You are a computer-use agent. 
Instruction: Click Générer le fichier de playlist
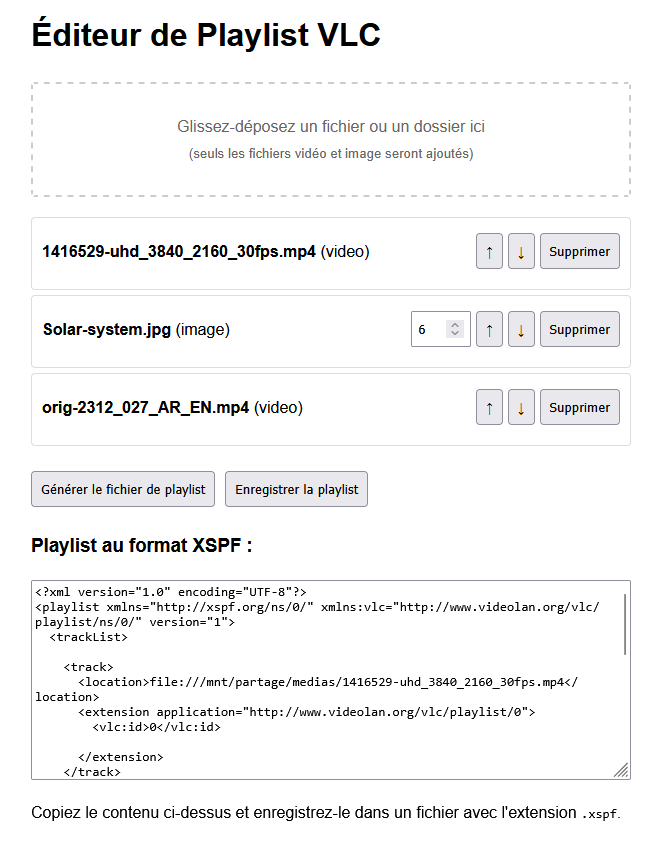tap(123, 490)
